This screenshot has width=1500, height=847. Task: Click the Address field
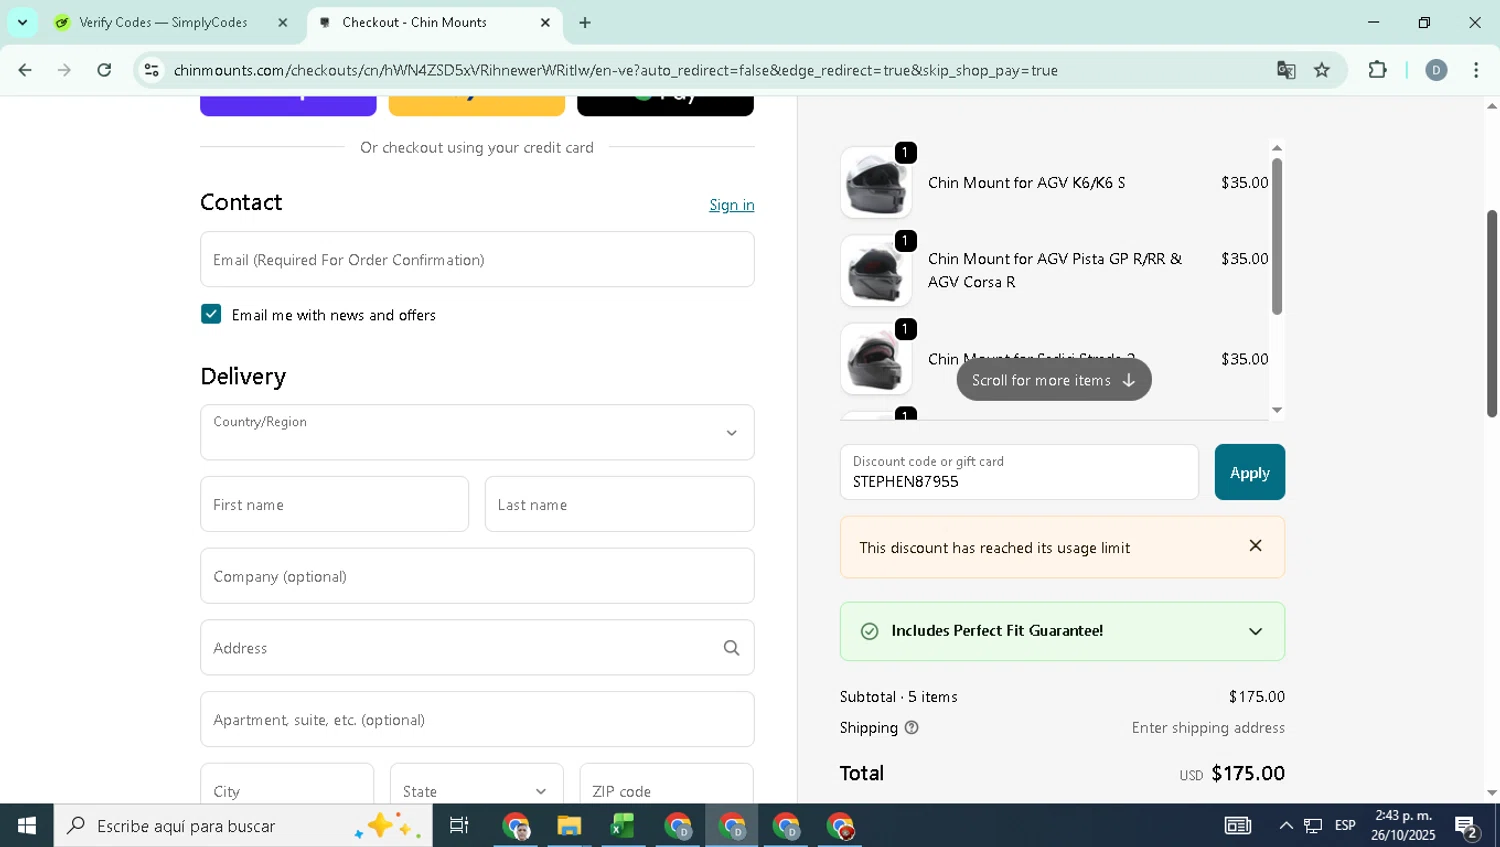coord(477,648)
